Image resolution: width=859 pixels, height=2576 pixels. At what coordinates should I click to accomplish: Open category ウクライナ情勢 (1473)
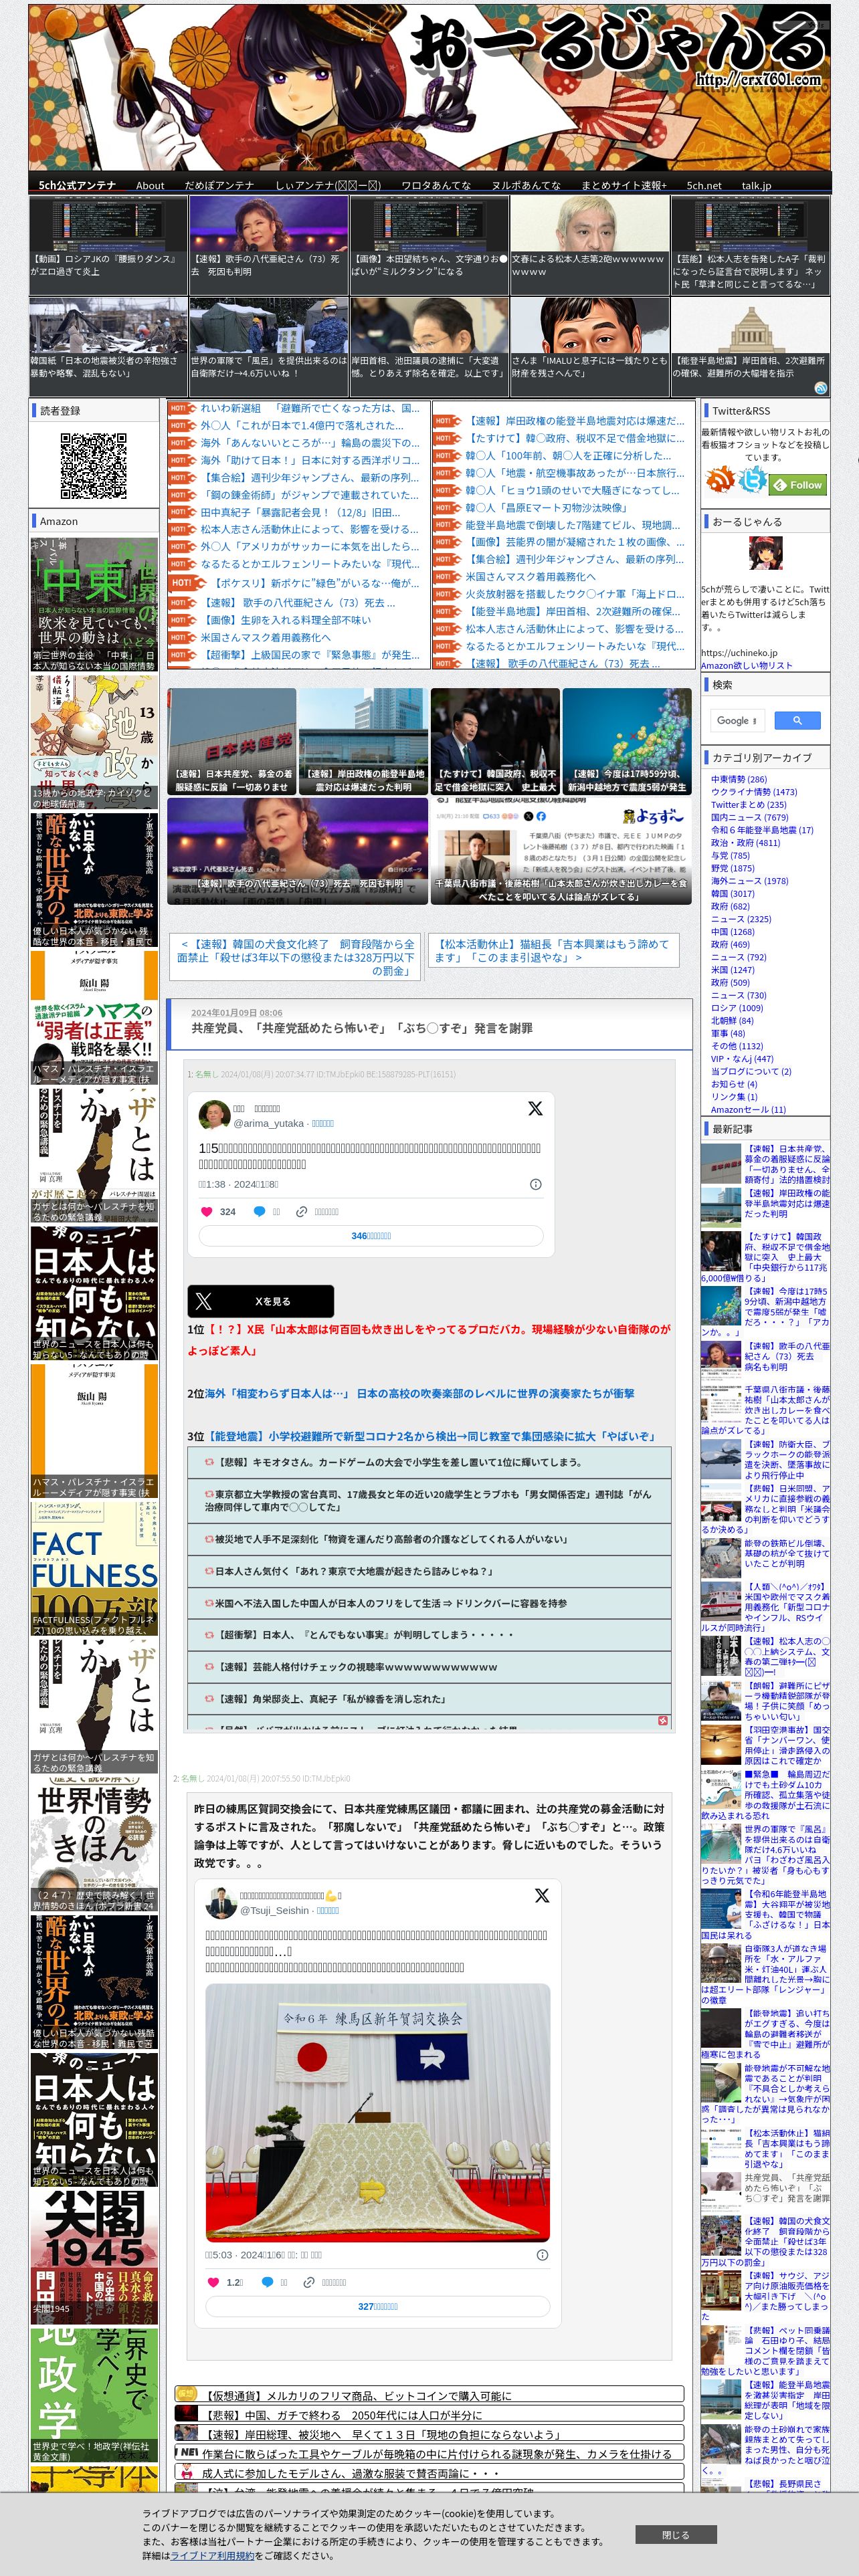point(754,792)
